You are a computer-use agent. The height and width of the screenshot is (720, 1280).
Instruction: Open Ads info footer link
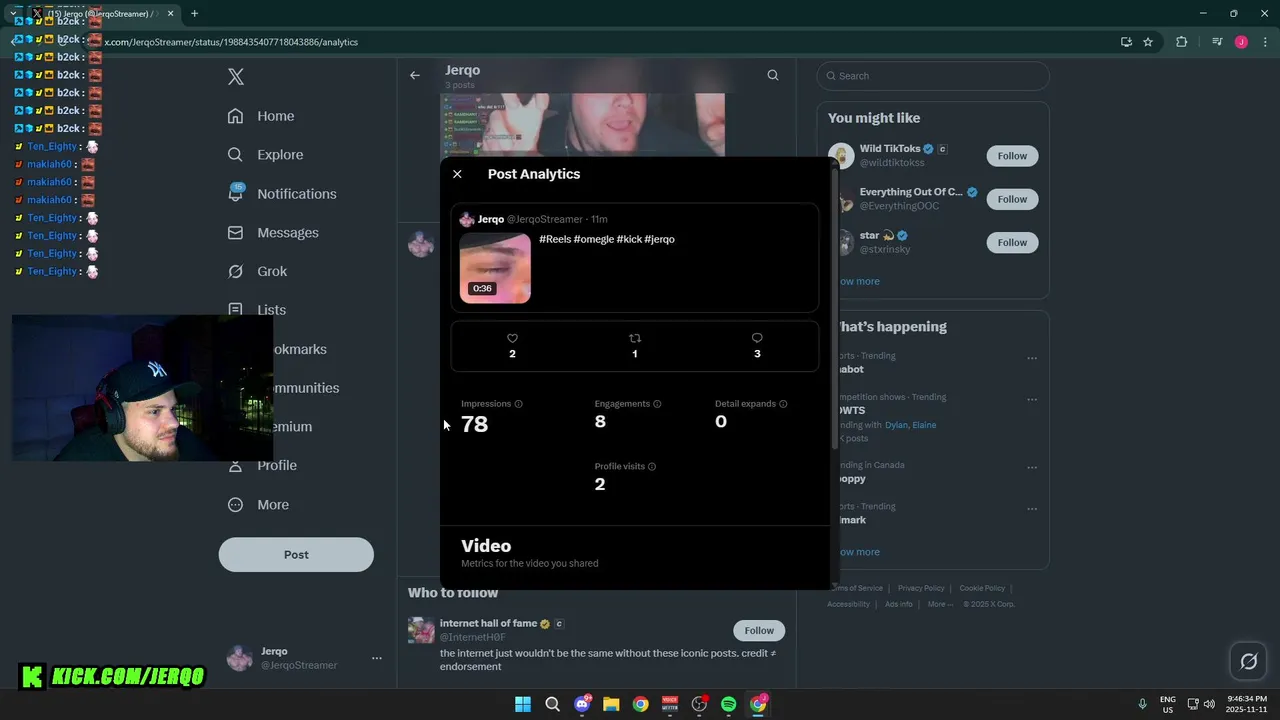click(x=898, y=604)
